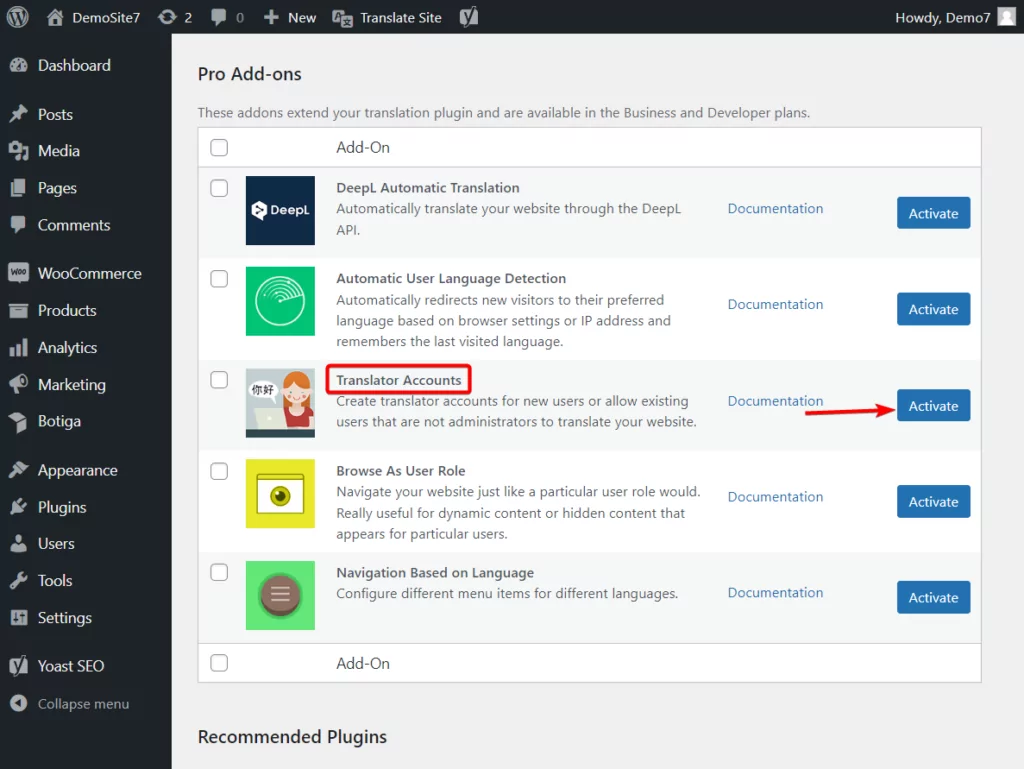The height and width of the screenshot is (769, 1024).
Task: Click the Tools wrench icon
Action: pyautogui.click(x=19, y=580)
